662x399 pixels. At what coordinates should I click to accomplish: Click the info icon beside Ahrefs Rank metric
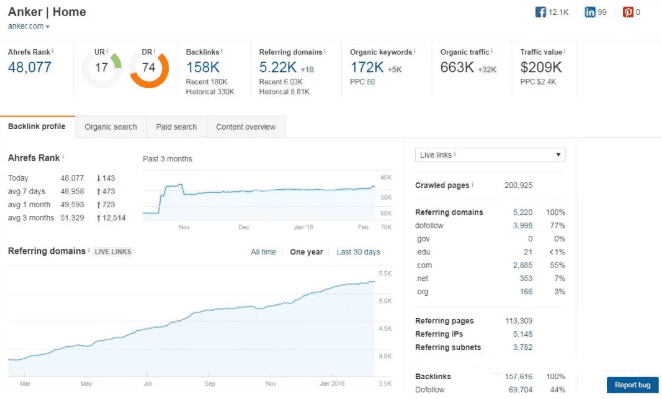tap(53, 51)
